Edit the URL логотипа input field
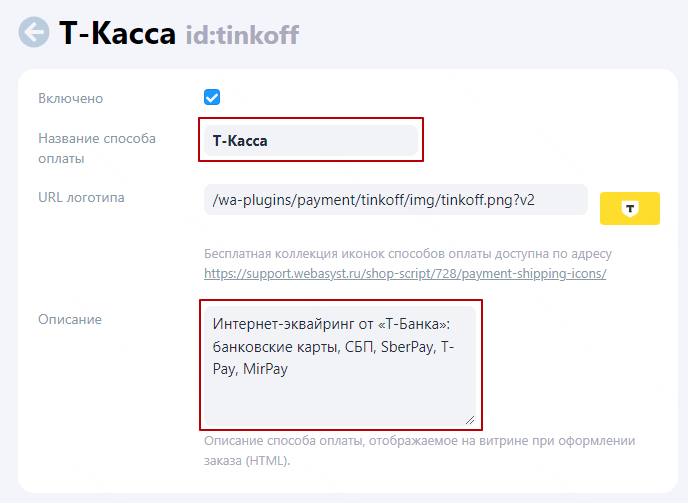 (x=396, y=200)
